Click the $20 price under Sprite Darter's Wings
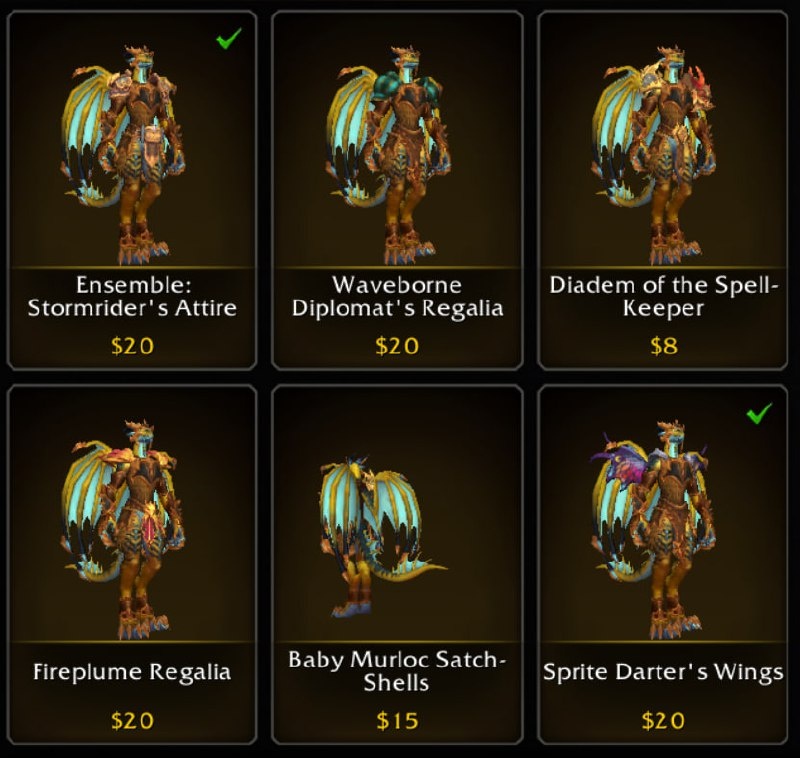Viewport: 800px width, 758px height. pyautogui.click(x=663, y=721)
